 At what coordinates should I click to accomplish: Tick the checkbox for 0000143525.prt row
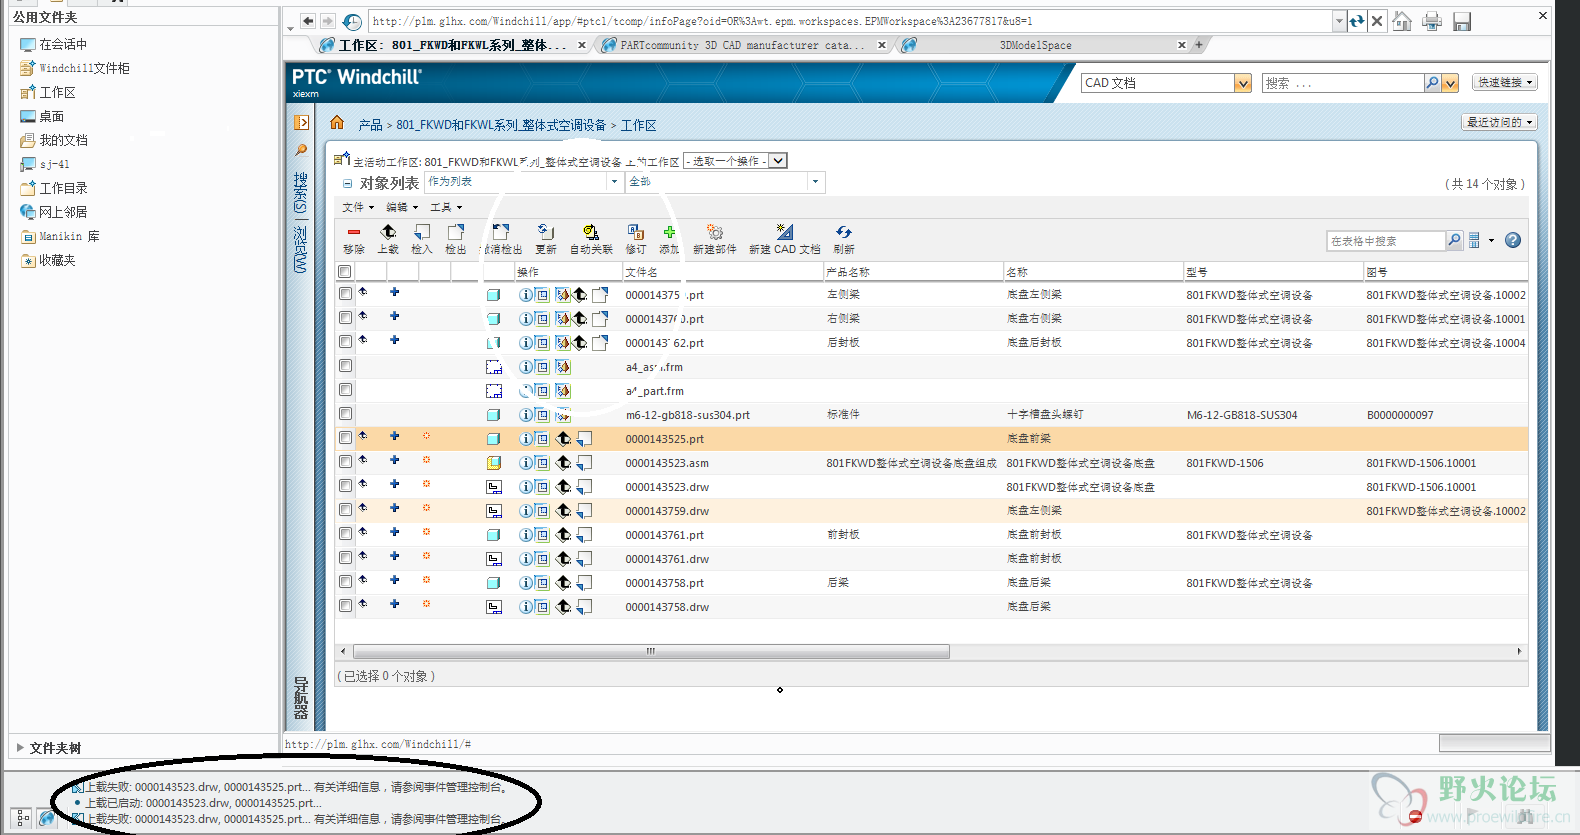click(345, 438)
